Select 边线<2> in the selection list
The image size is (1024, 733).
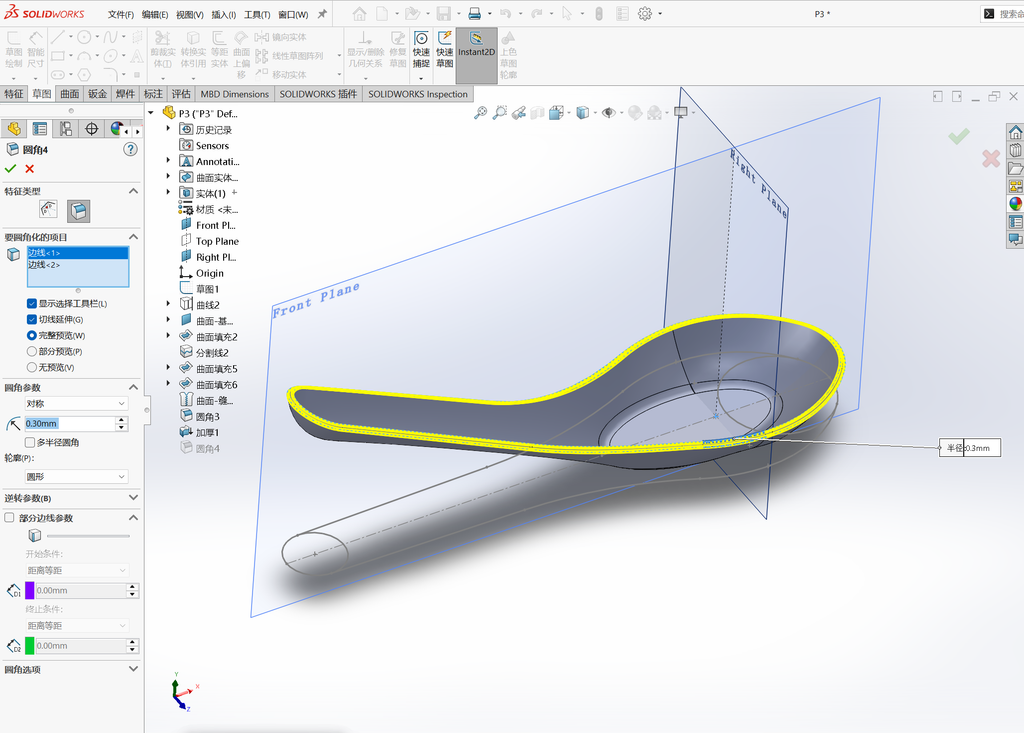click(78, 265)
